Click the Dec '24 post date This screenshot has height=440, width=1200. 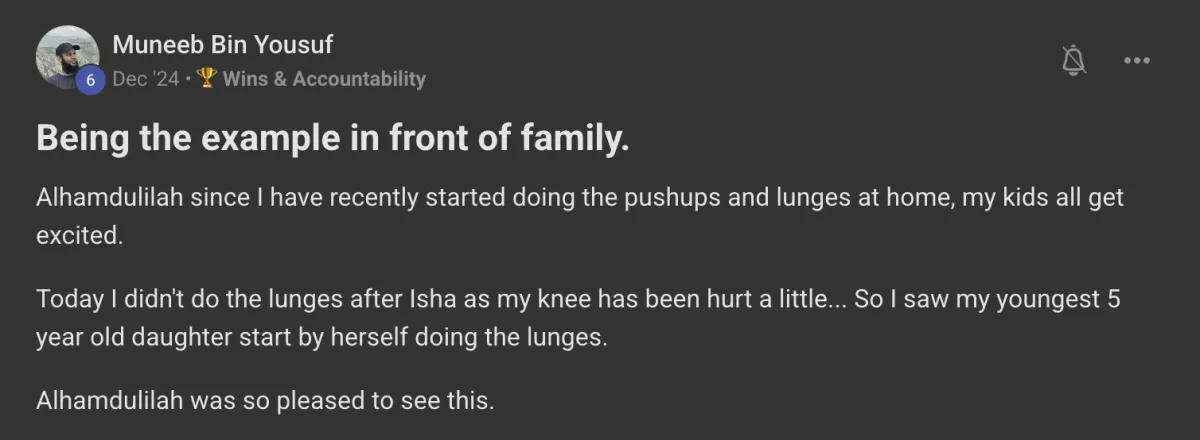tap(145, 79)
